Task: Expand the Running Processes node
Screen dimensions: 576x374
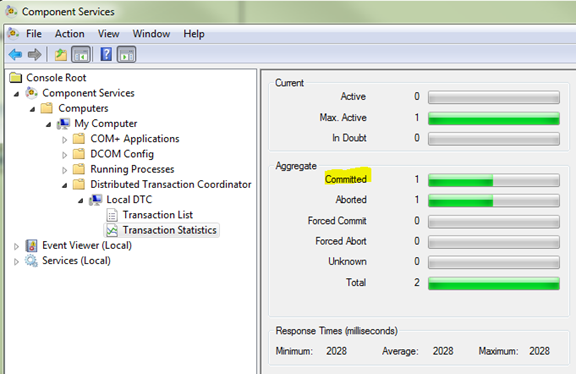Action: [64, 170]
